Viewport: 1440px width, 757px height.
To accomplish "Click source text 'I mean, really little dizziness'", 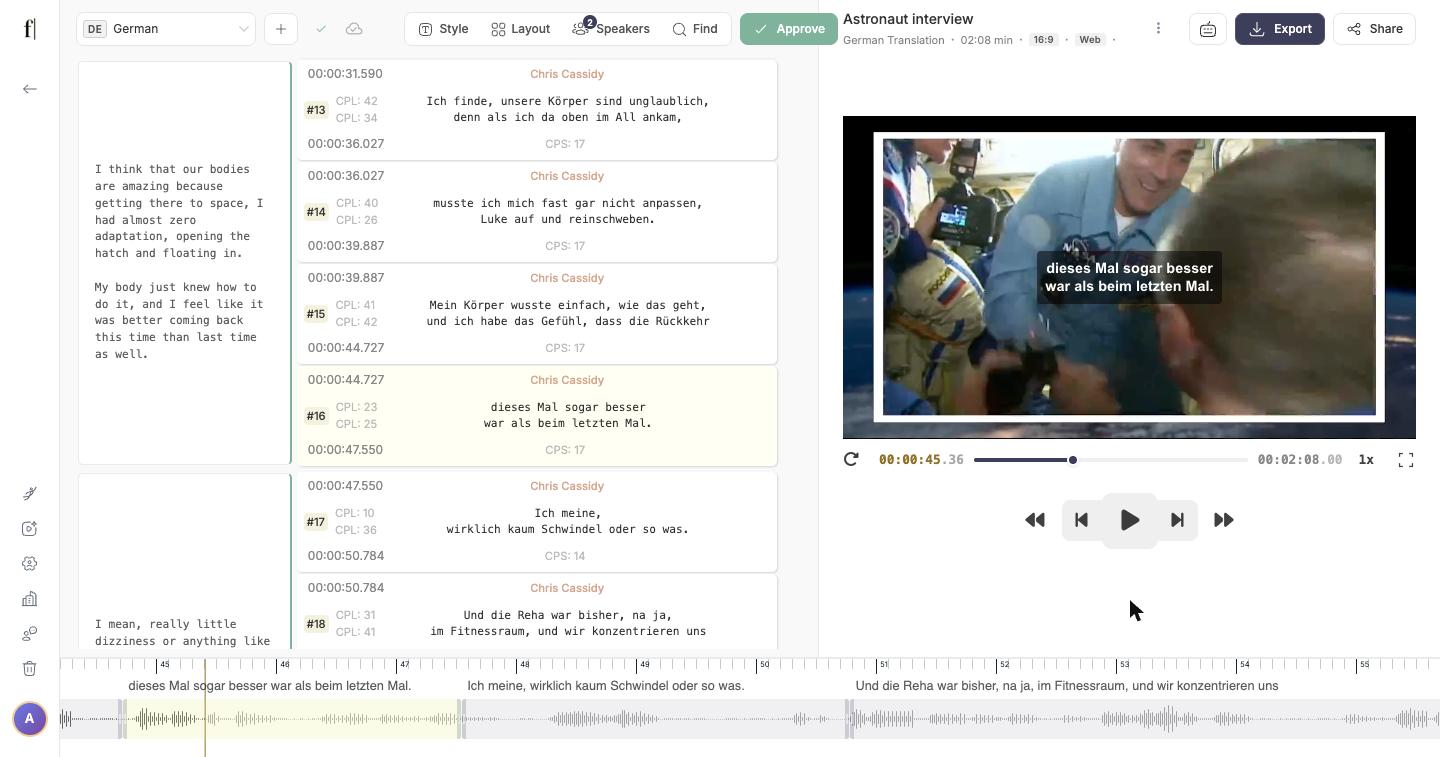I will coord(182,632).
